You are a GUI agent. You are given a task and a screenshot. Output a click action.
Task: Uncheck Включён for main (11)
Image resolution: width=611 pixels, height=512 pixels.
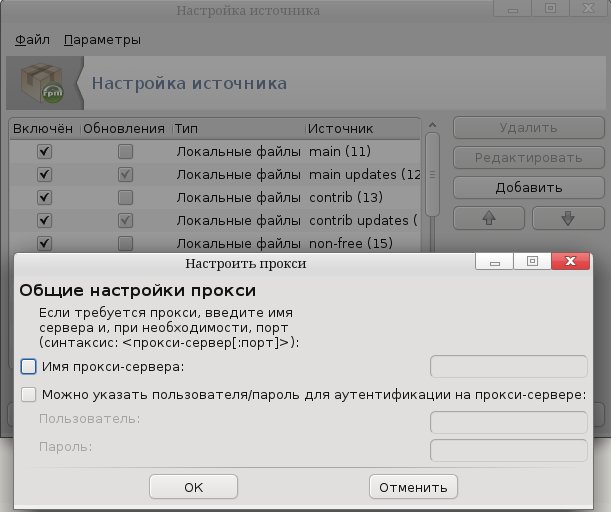(44, 152)
